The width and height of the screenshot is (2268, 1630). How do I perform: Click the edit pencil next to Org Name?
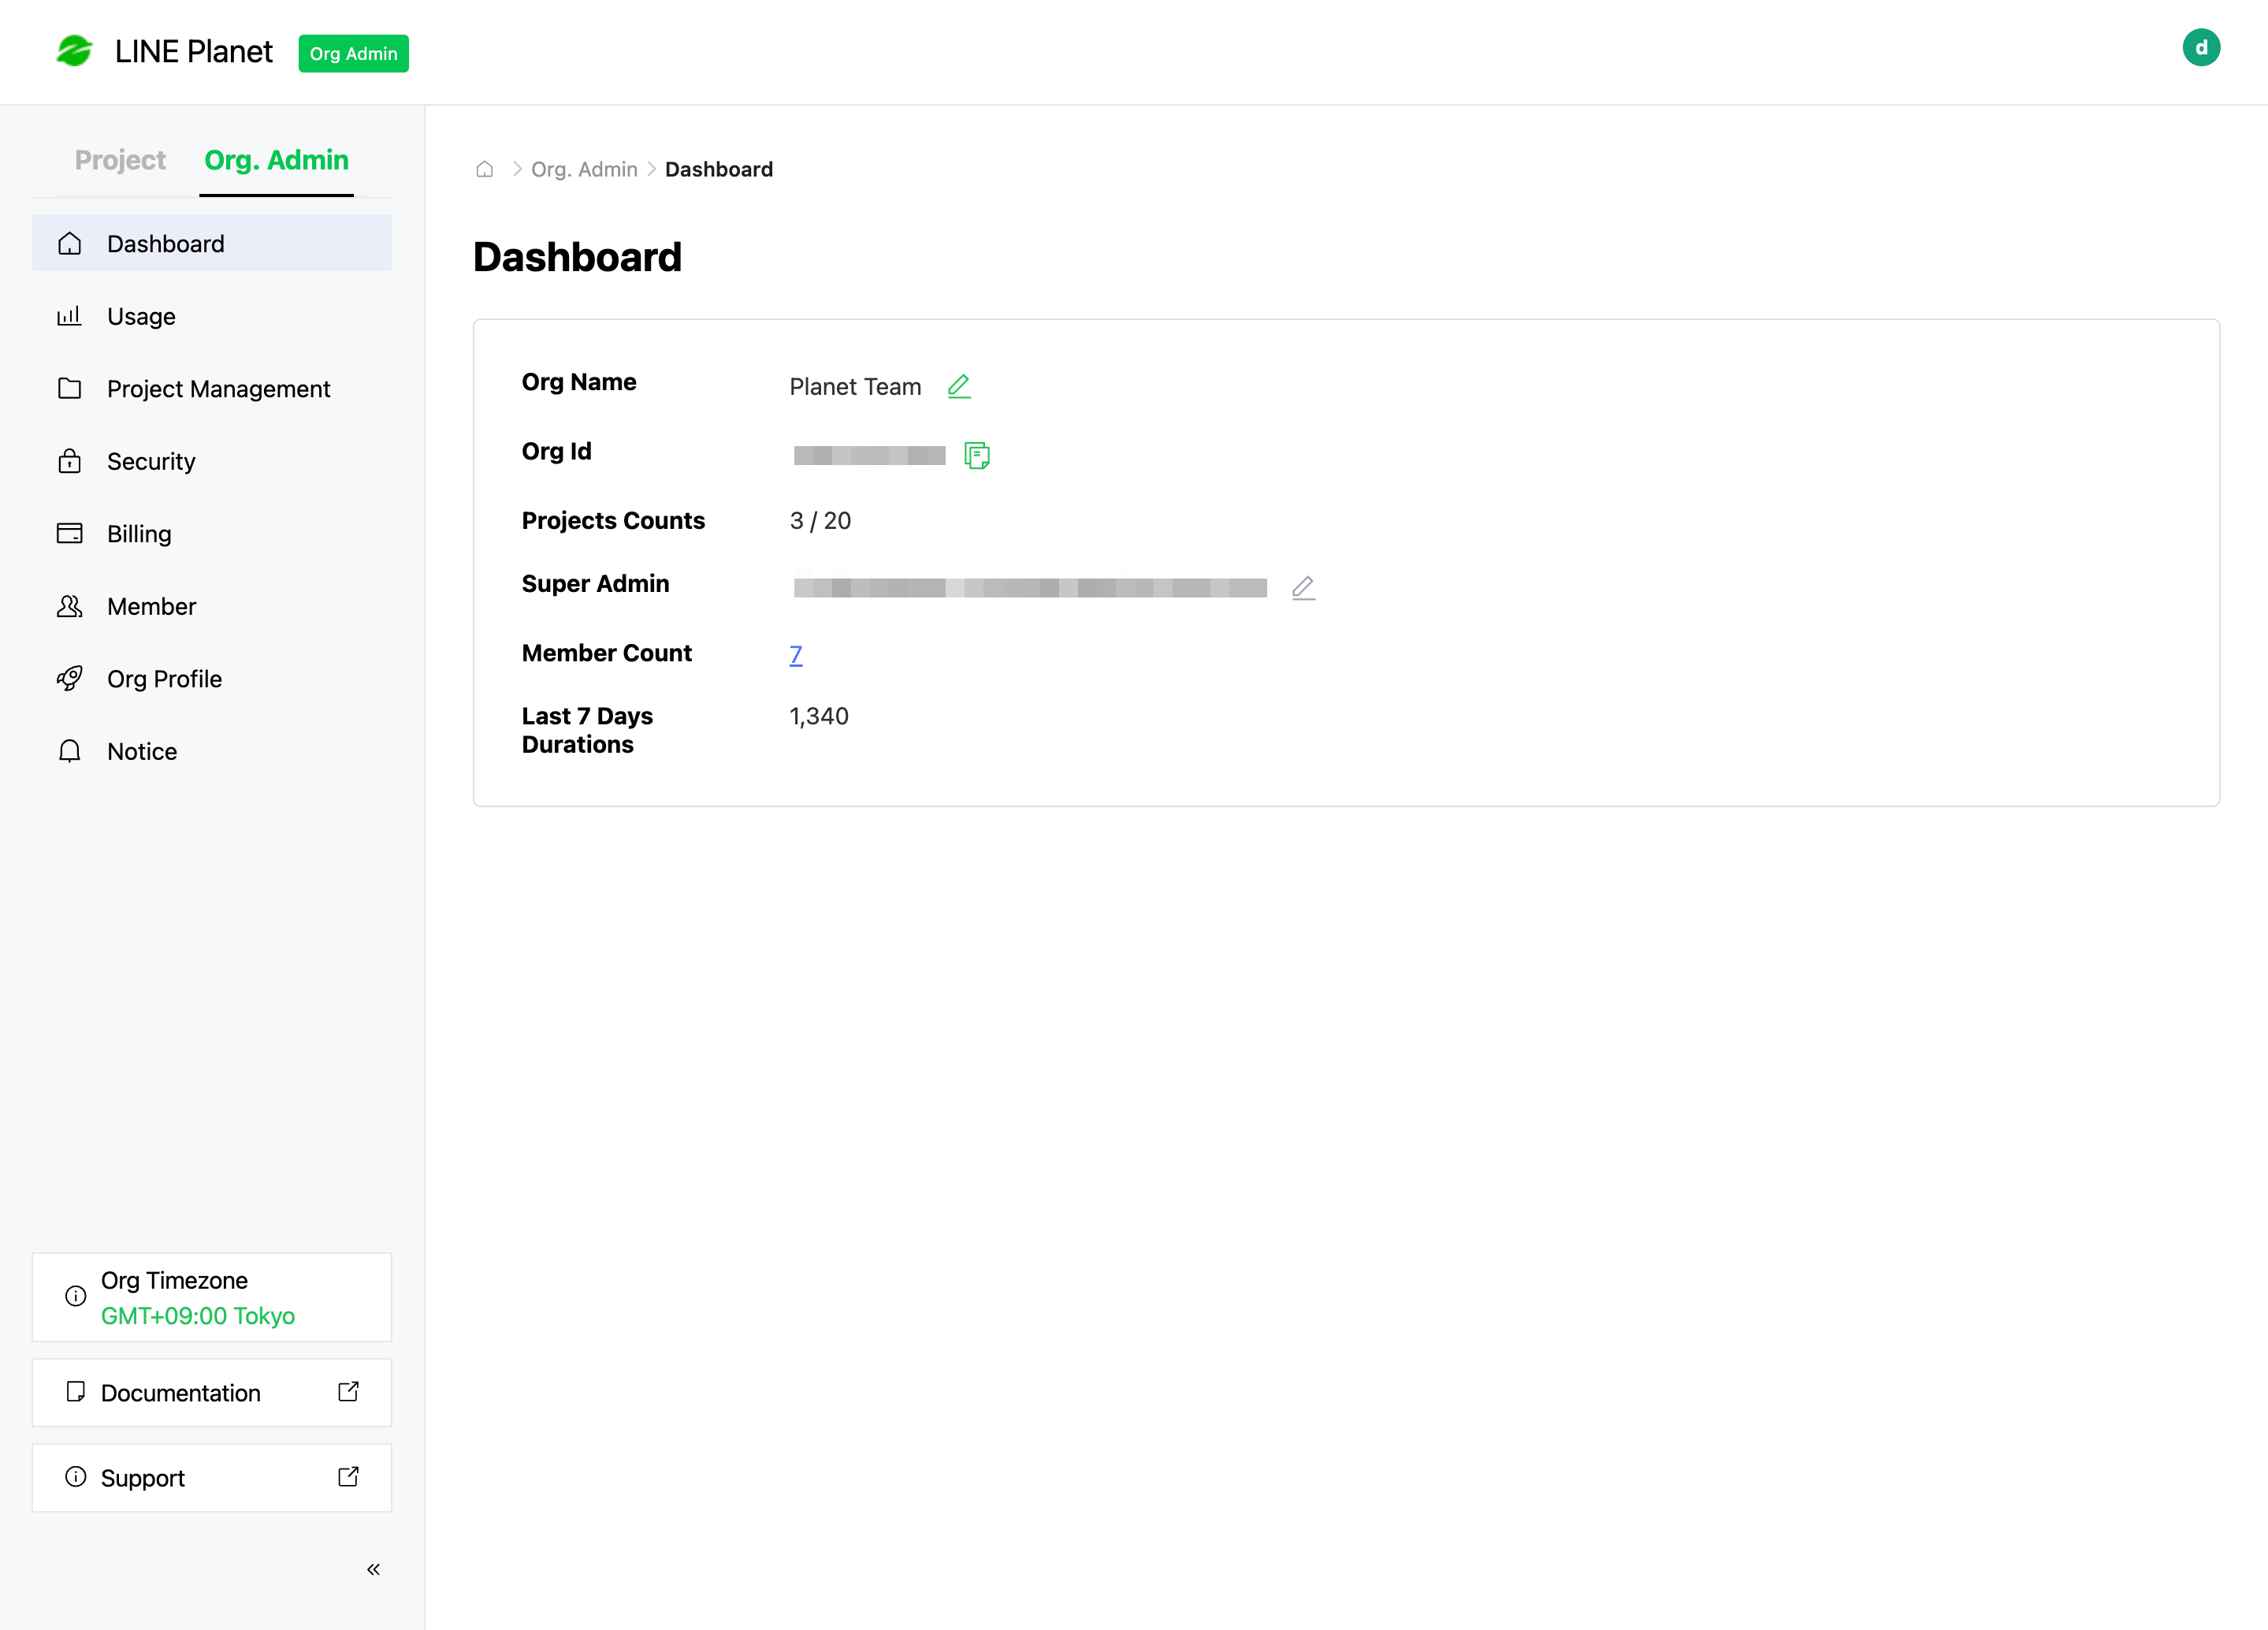(958, 386)
